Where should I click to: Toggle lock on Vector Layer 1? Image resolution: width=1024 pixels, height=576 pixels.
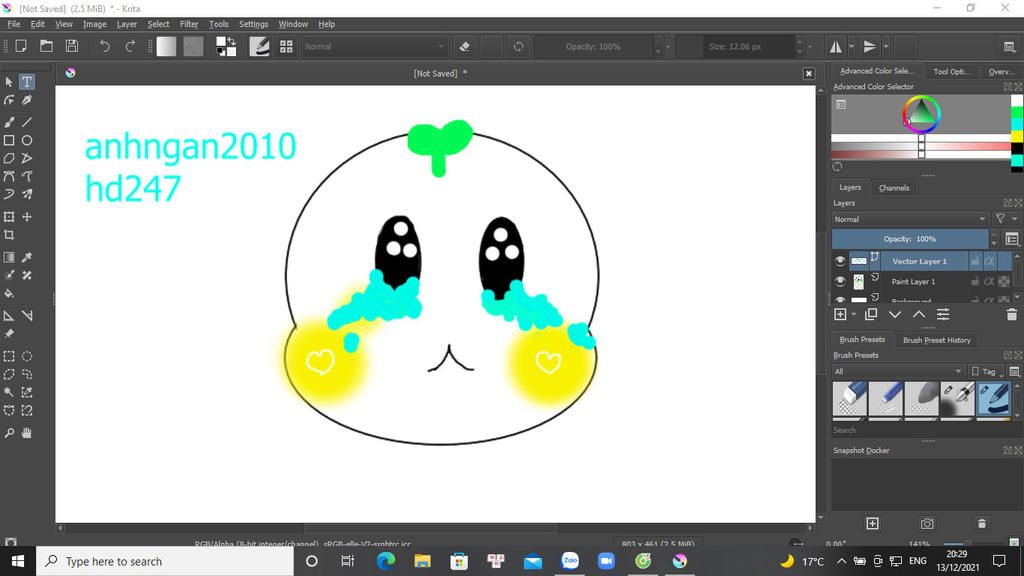point(975,261)
